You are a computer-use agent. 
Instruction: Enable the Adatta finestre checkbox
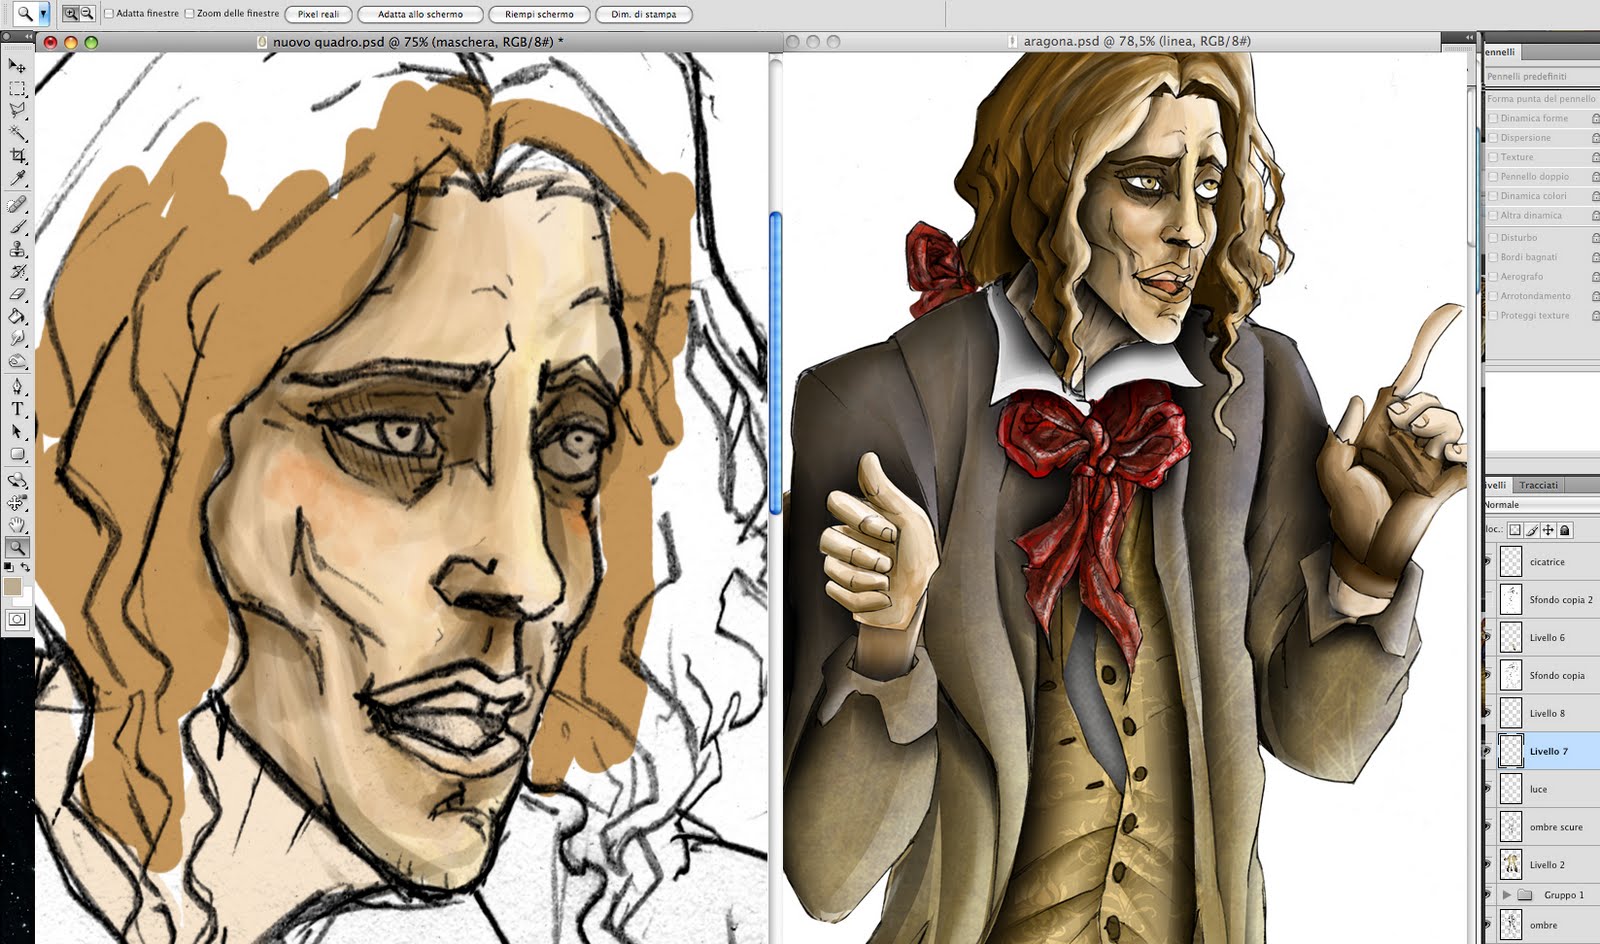[109, 14]
